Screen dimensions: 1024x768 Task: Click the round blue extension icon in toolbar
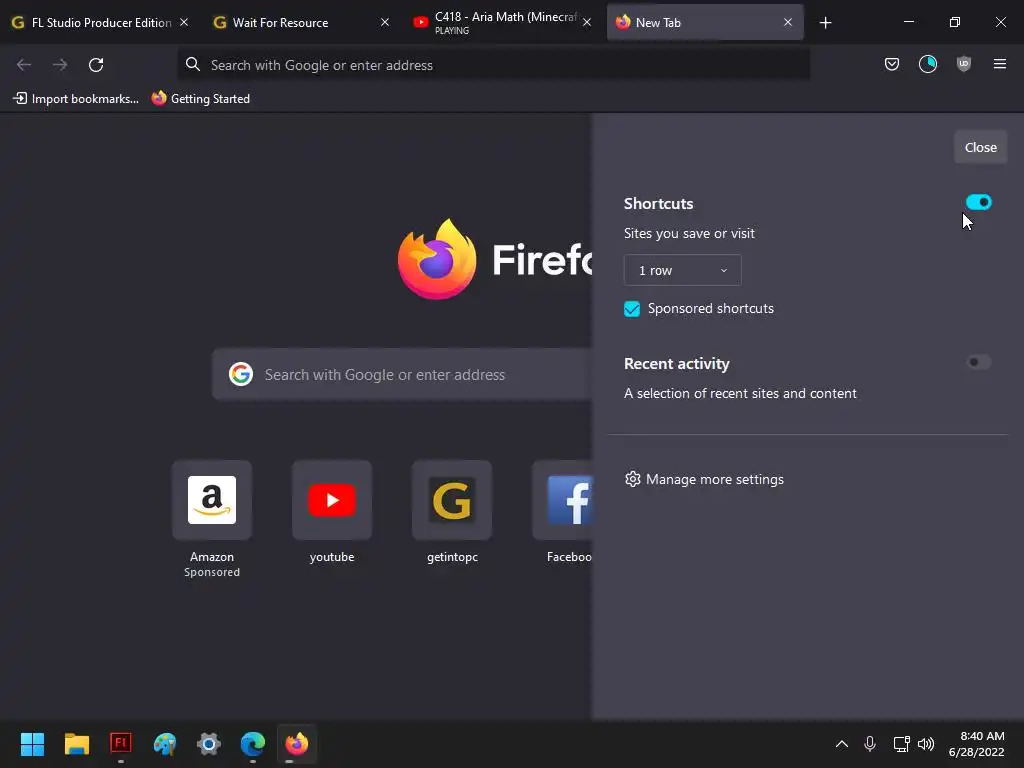(927, 64)
